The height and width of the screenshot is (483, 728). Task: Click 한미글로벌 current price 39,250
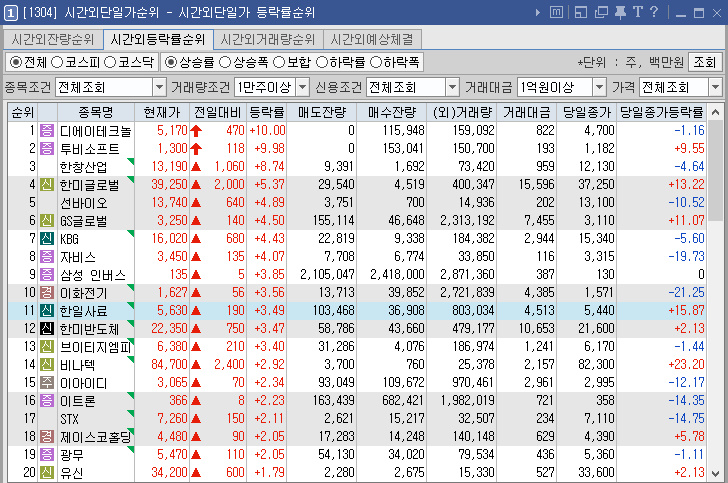coord(169,184)
